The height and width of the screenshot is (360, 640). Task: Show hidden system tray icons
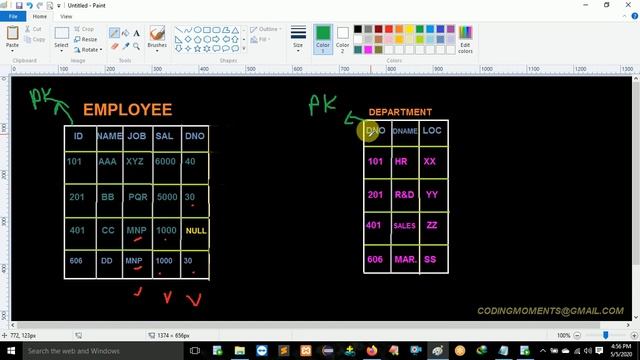click(542, 351)
